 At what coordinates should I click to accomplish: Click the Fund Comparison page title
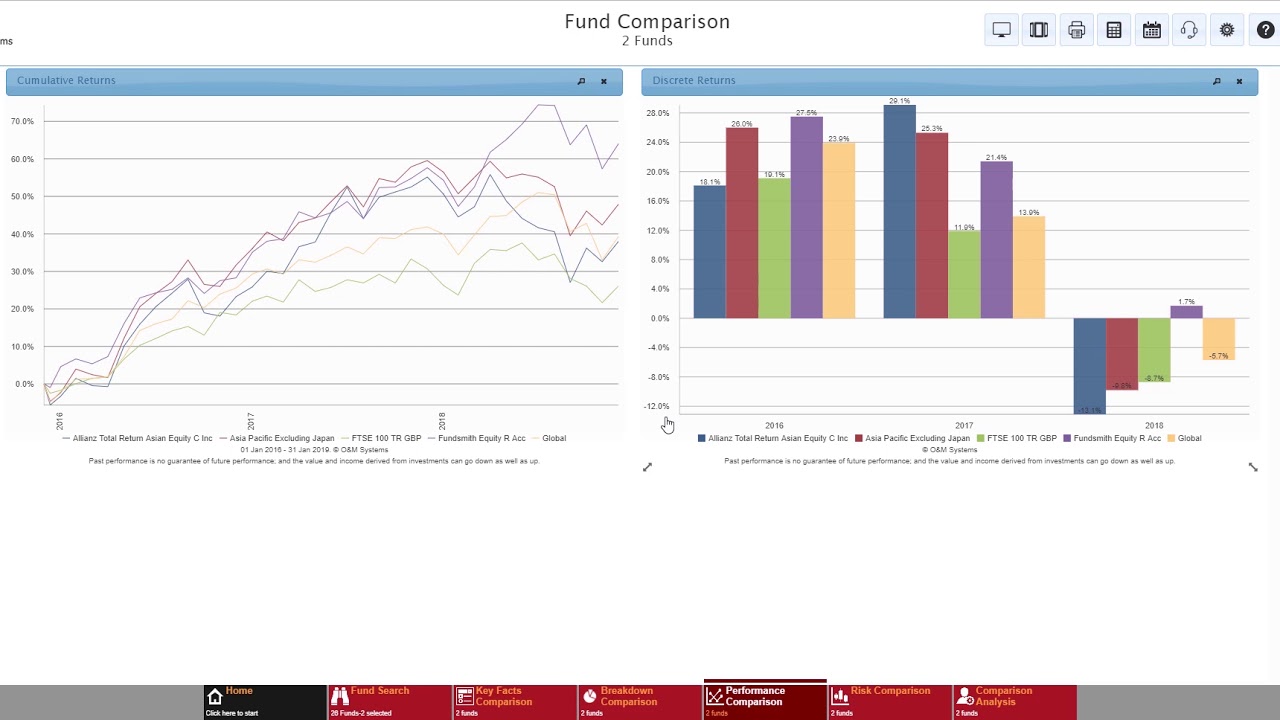(x=647, y=22)
